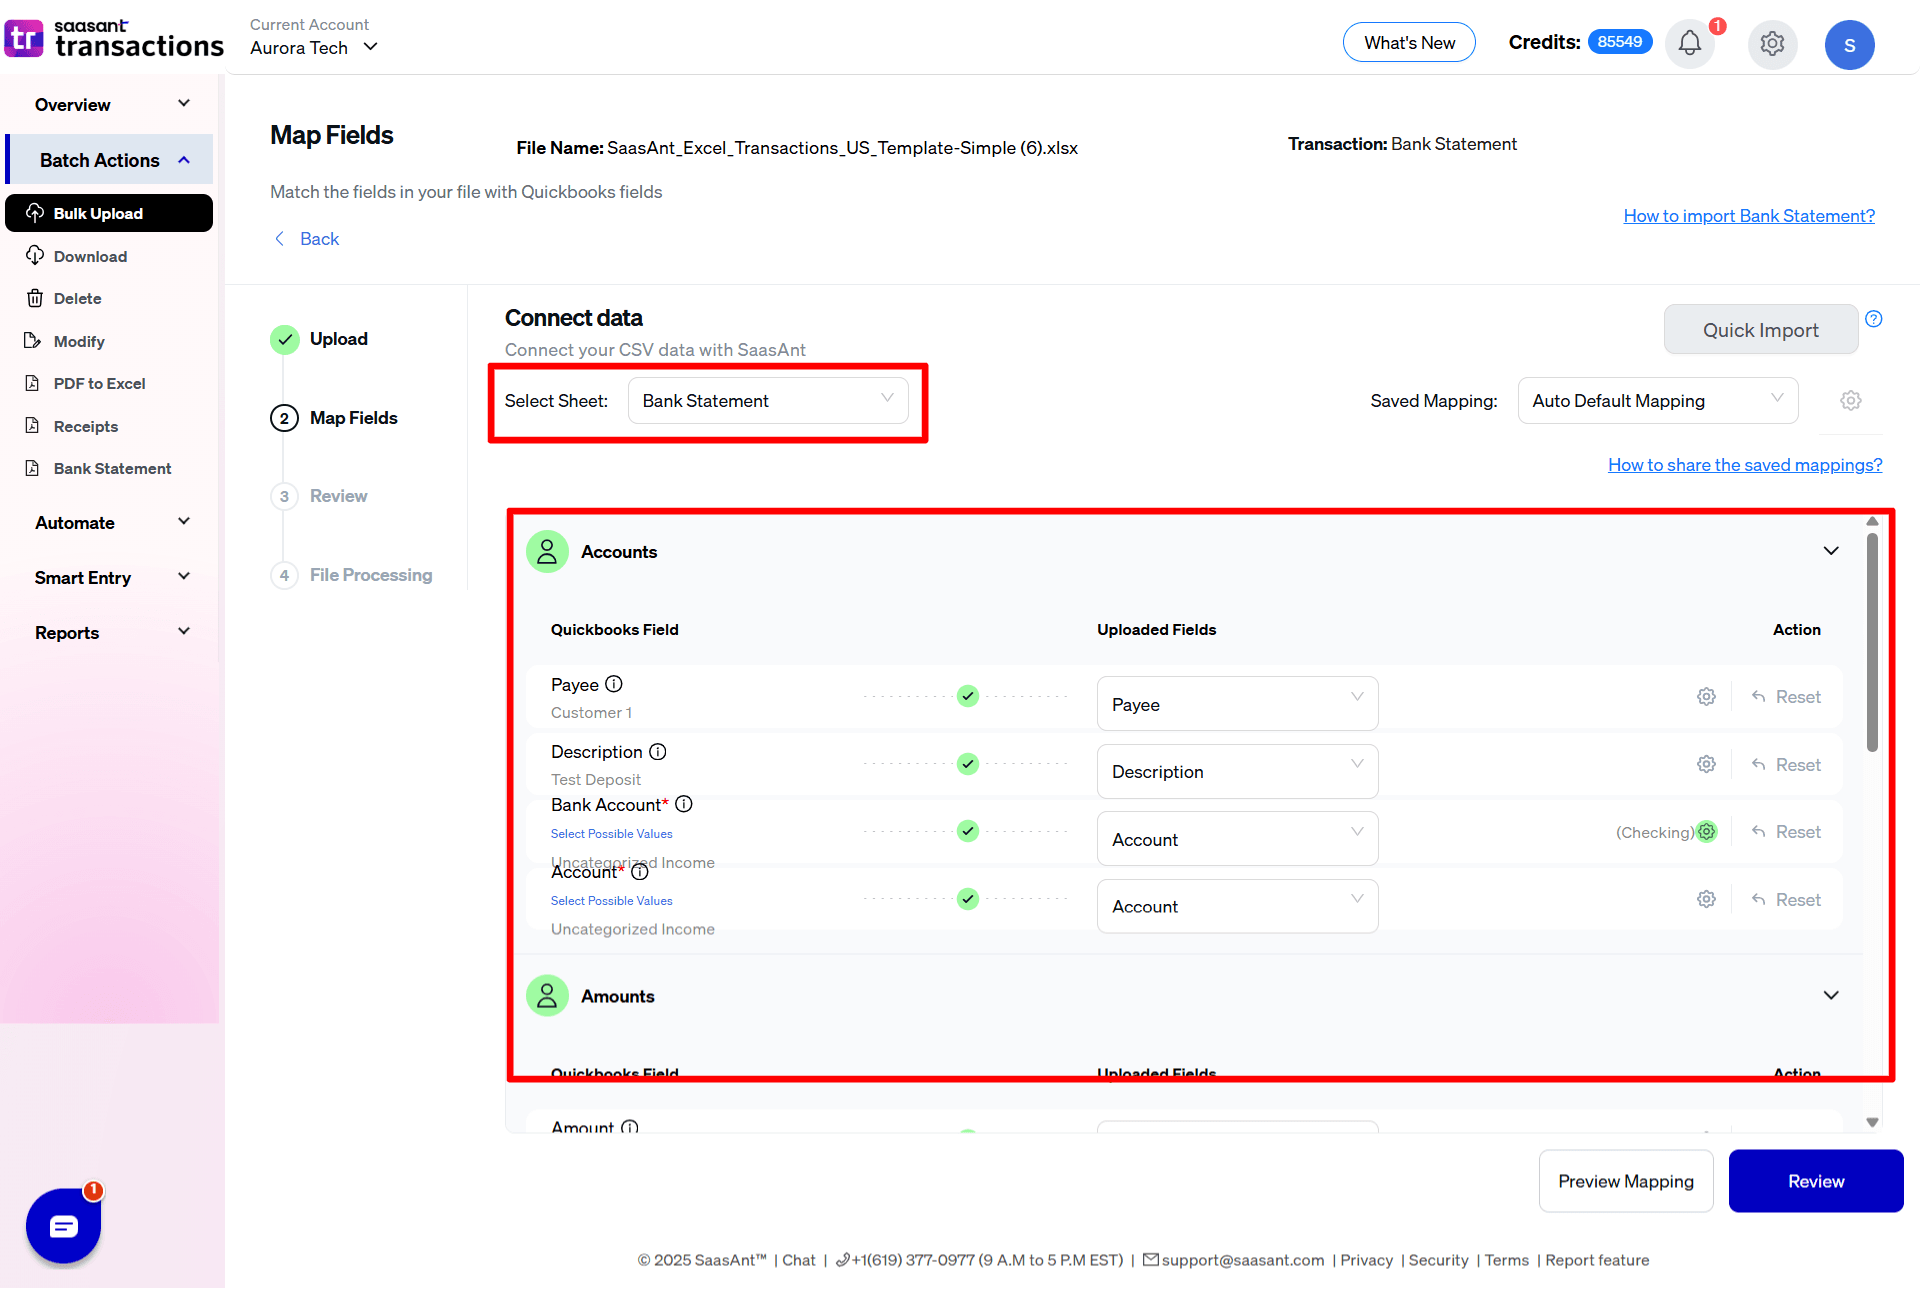Click the Modify pencil icon

tap(33, 341)
